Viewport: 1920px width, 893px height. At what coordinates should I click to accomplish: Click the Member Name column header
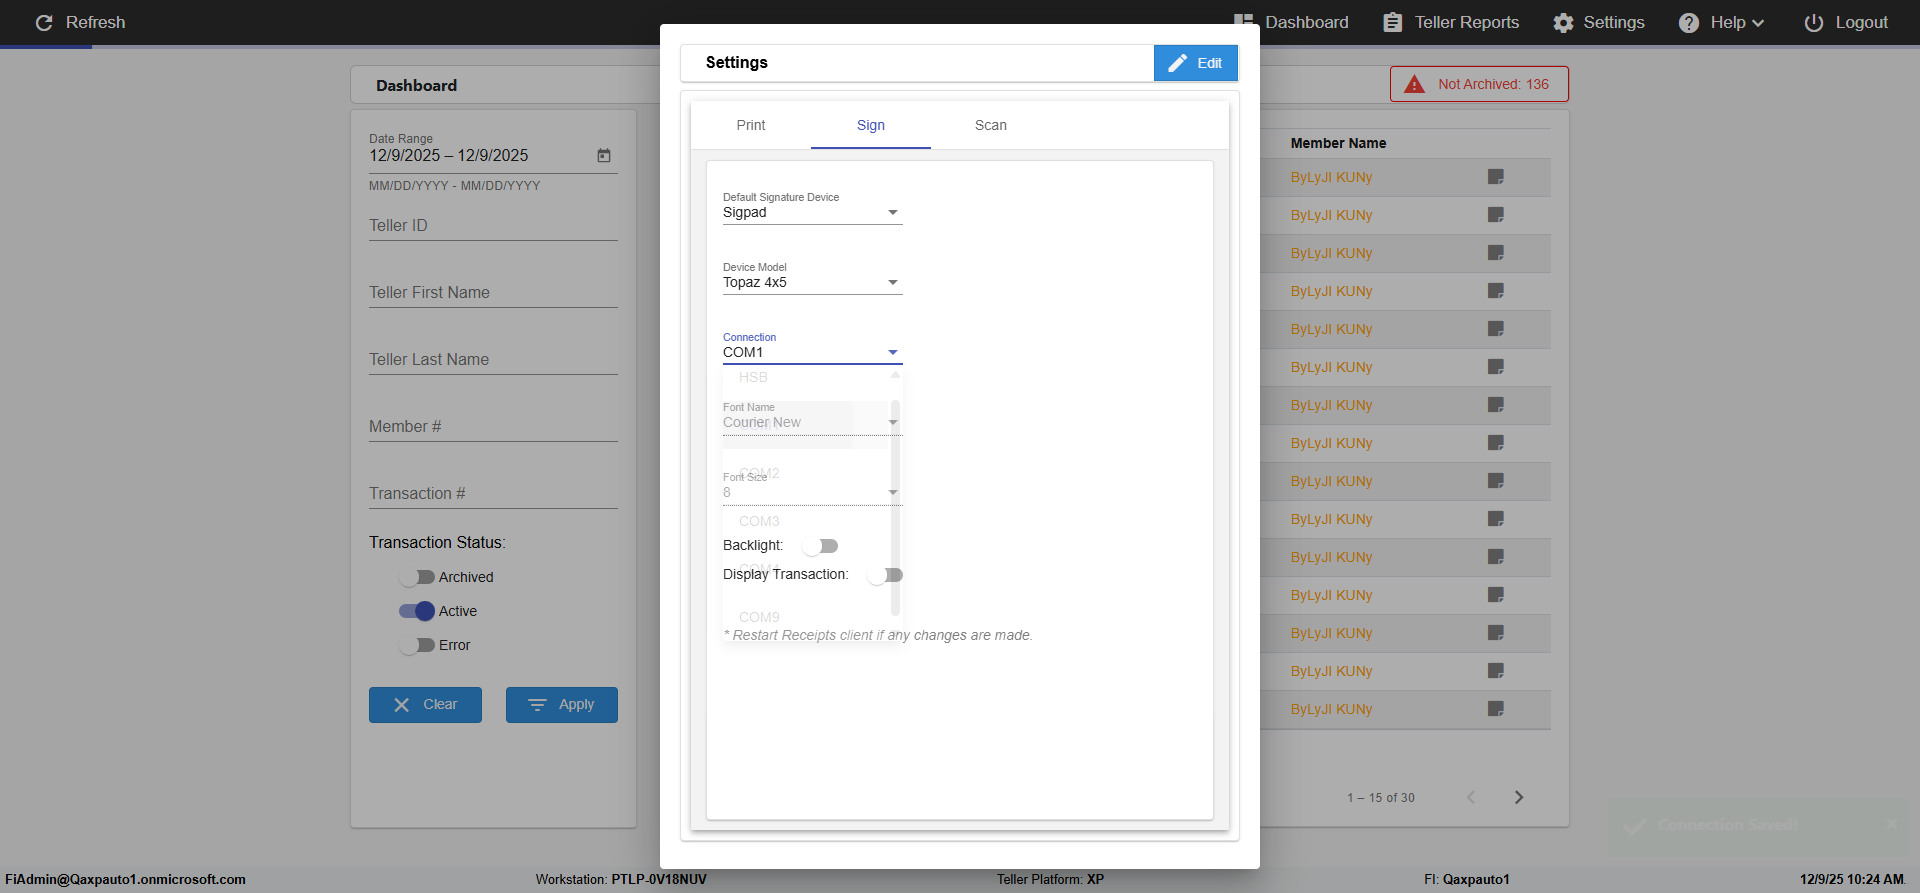[x=1338, y=143]
